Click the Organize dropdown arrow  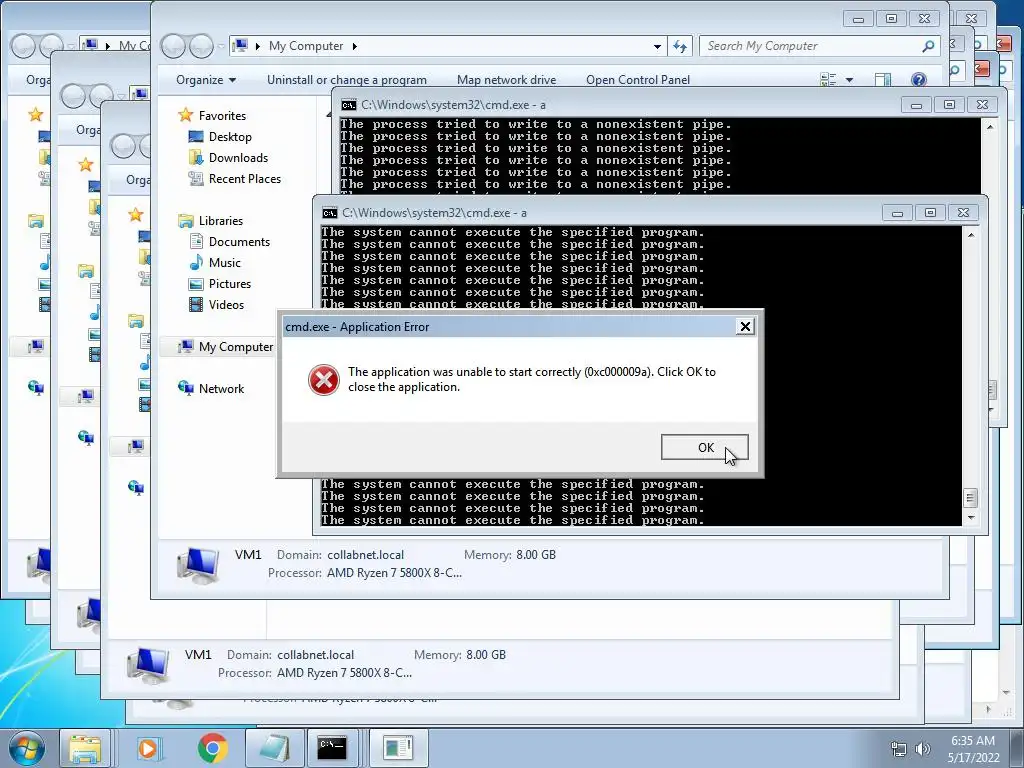[232, 80]
